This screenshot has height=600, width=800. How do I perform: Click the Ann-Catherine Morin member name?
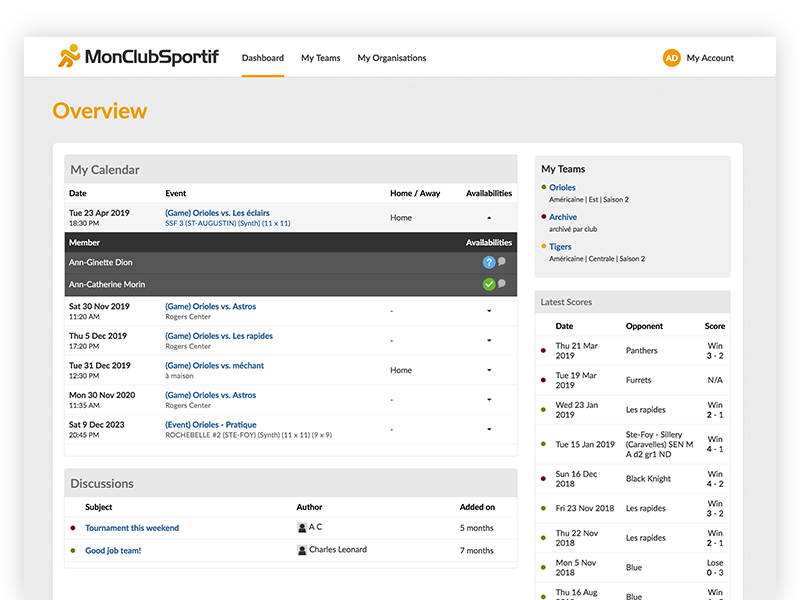pos(107,284)
